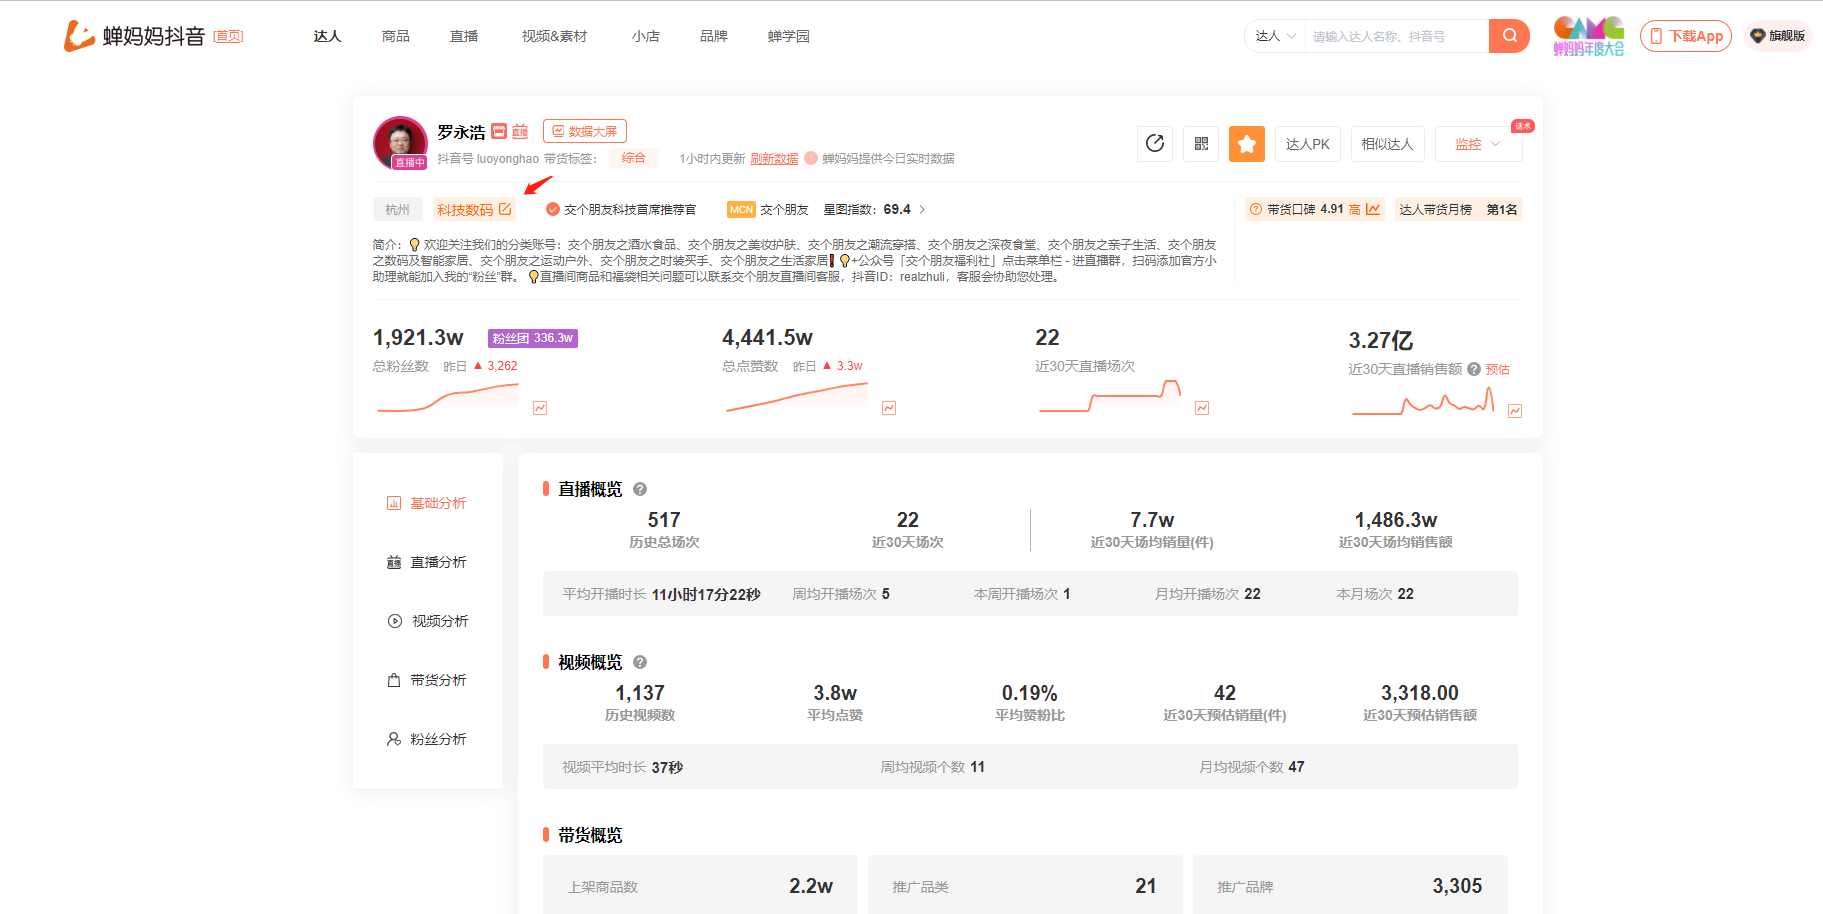Toggle the orange star favorite button
1823x914 pixels.
[x=1247, y=144]
